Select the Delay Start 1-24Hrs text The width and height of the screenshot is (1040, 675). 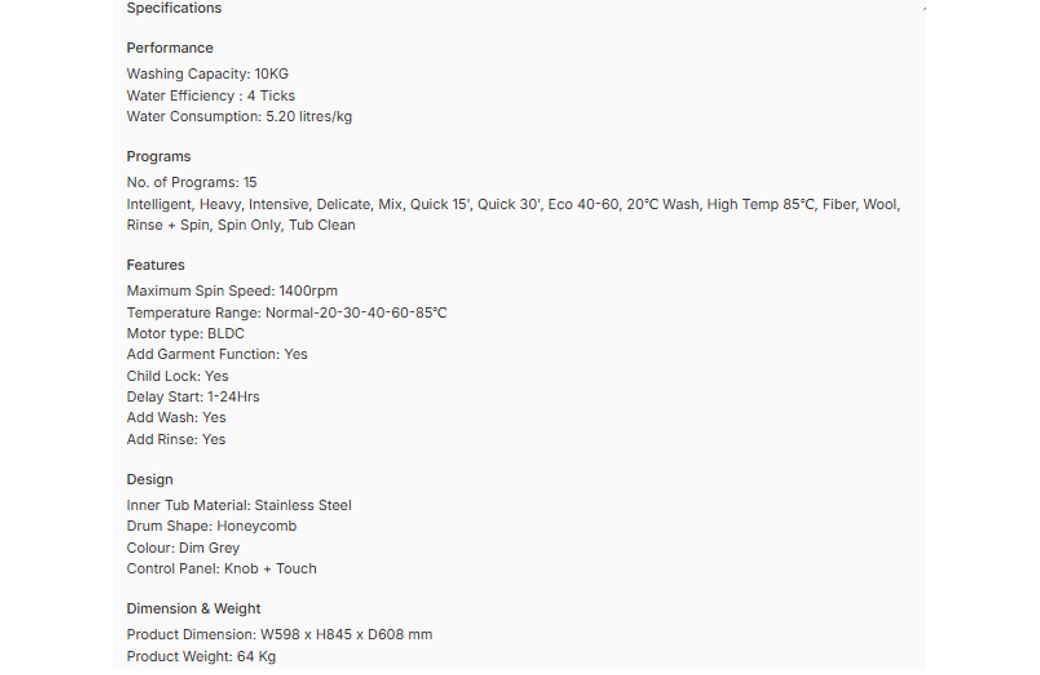click(193, 397)
